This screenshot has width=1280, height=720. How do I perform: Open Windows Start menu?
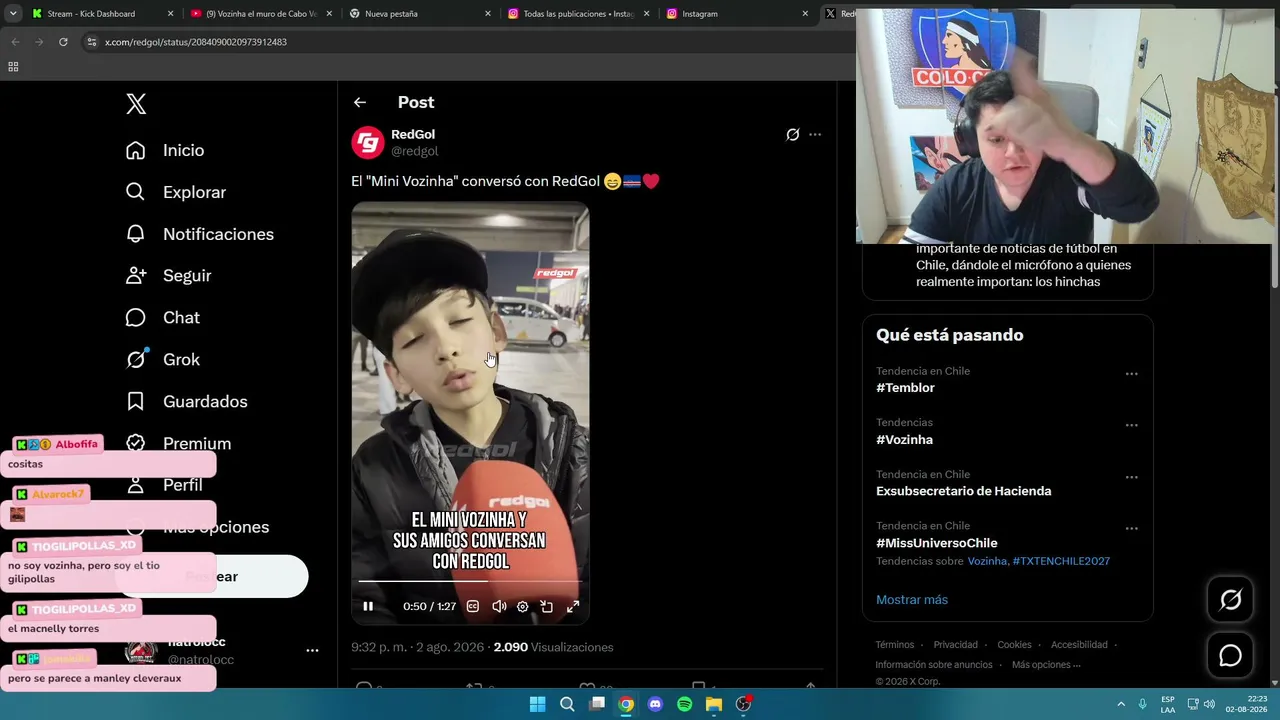(x=537, y=704)
